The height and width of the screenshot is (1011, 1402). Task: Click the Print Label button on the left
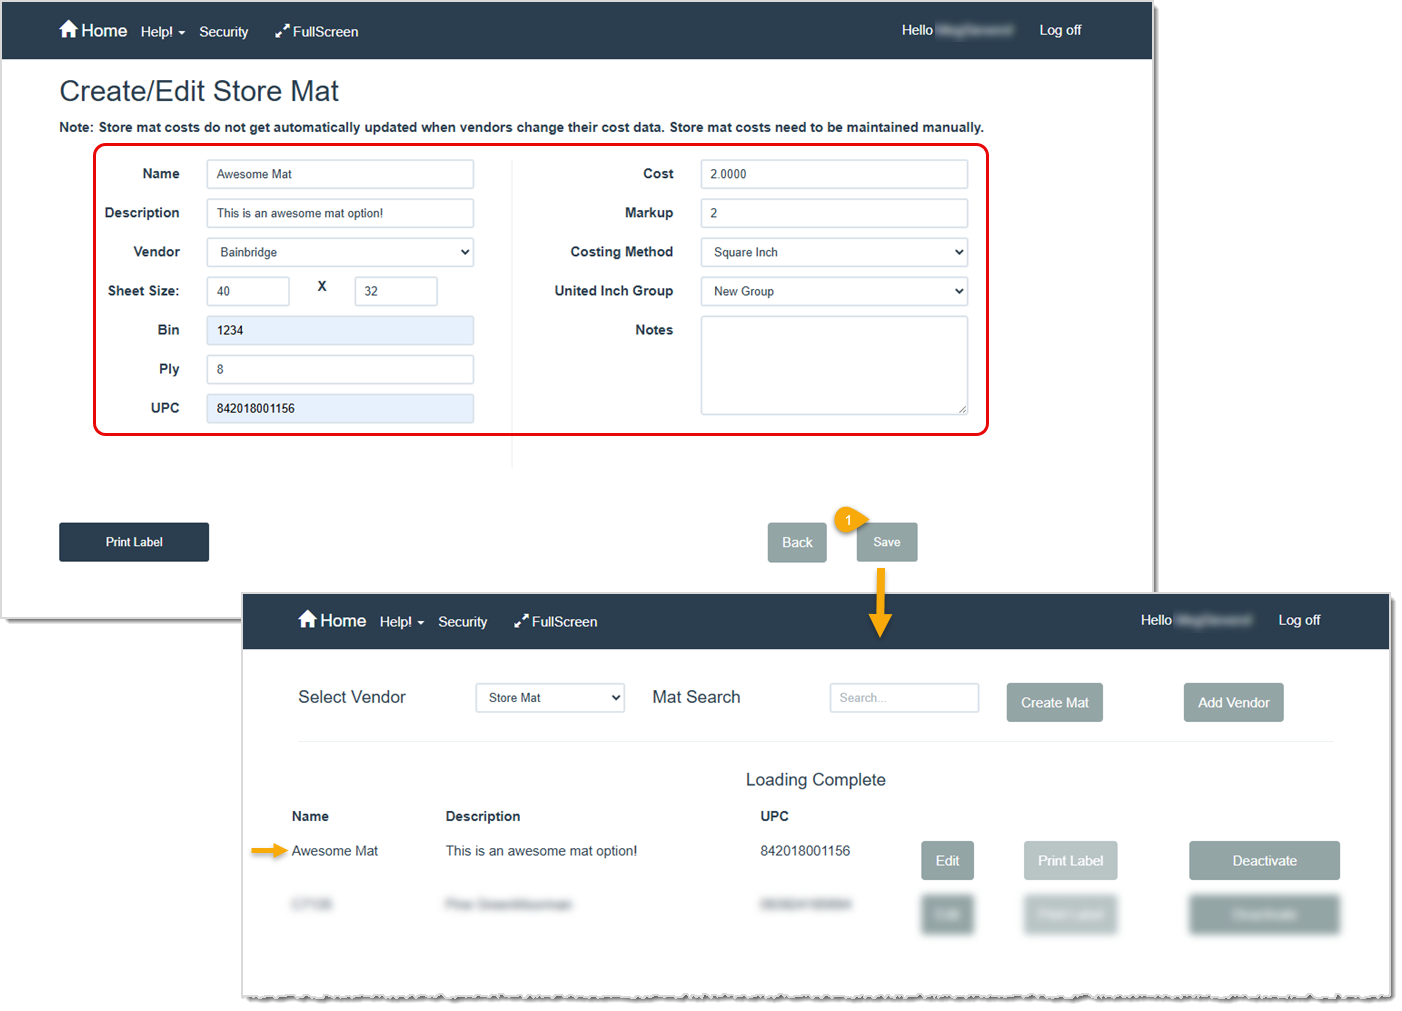pos(133,542)
